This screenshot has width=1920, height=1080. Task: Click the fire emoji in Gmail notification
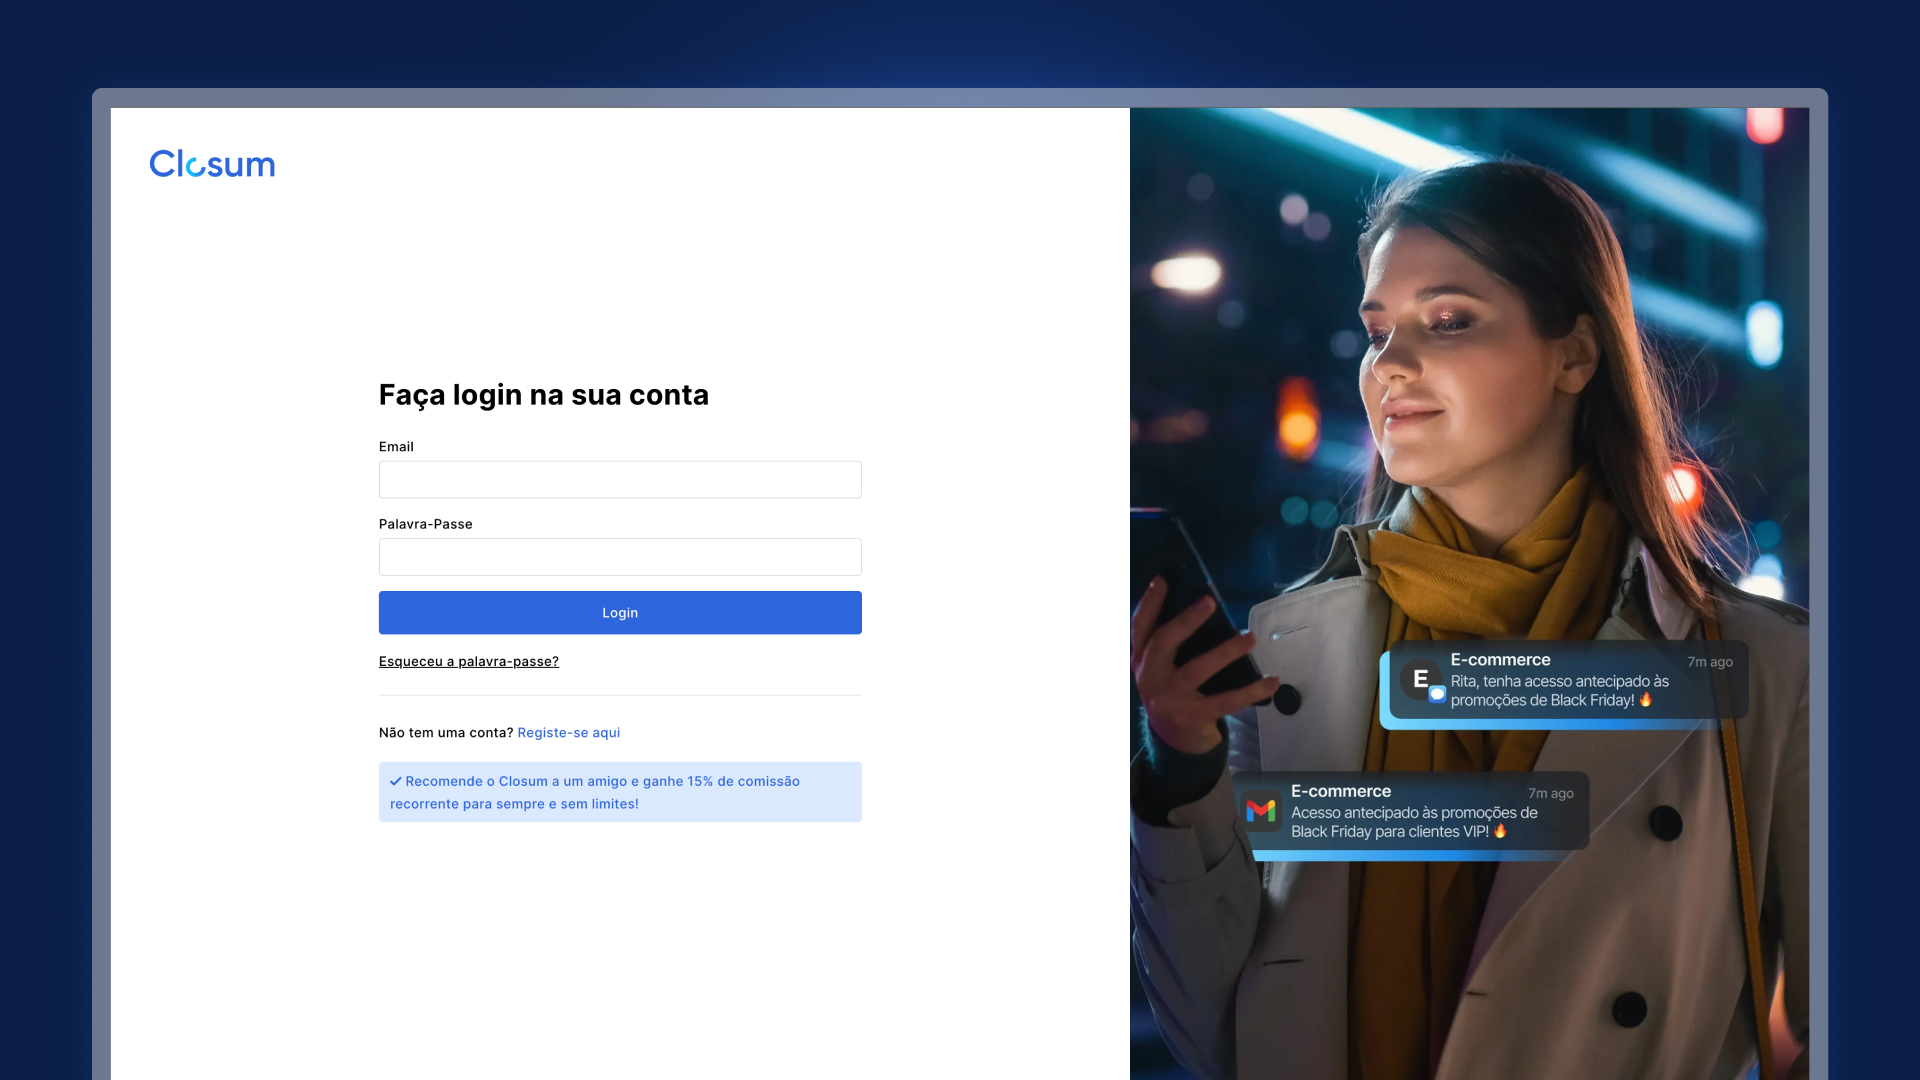pyautogui.click(x=1500, y=831)
